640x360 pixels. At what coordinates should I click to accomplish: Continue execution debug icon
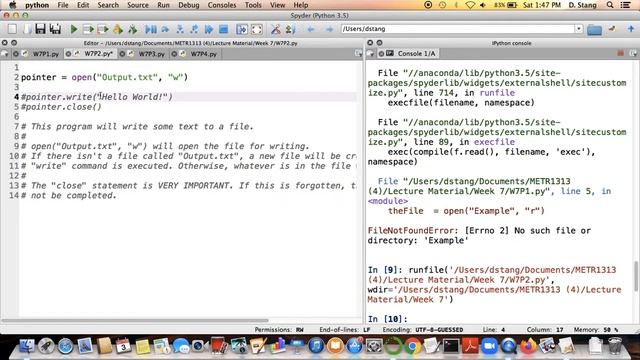pos(209,29)
